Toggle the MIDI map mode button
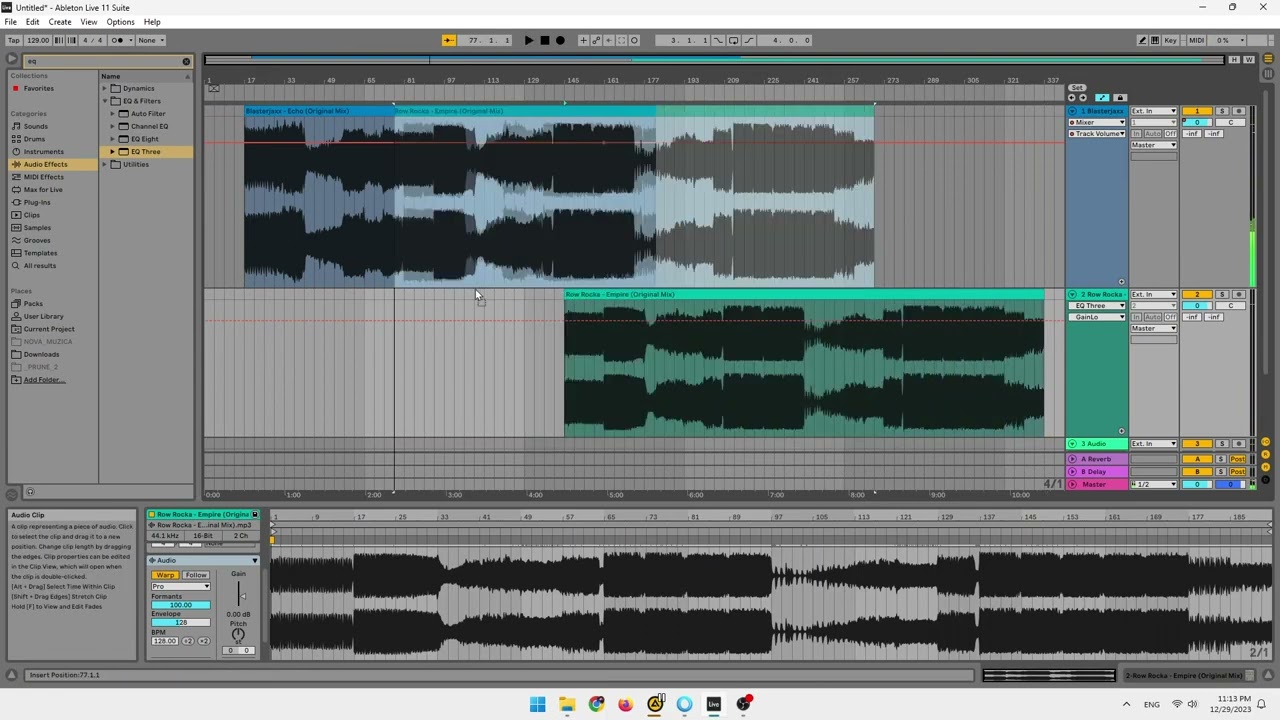The image size is (1280, 720). [1196, 40]
